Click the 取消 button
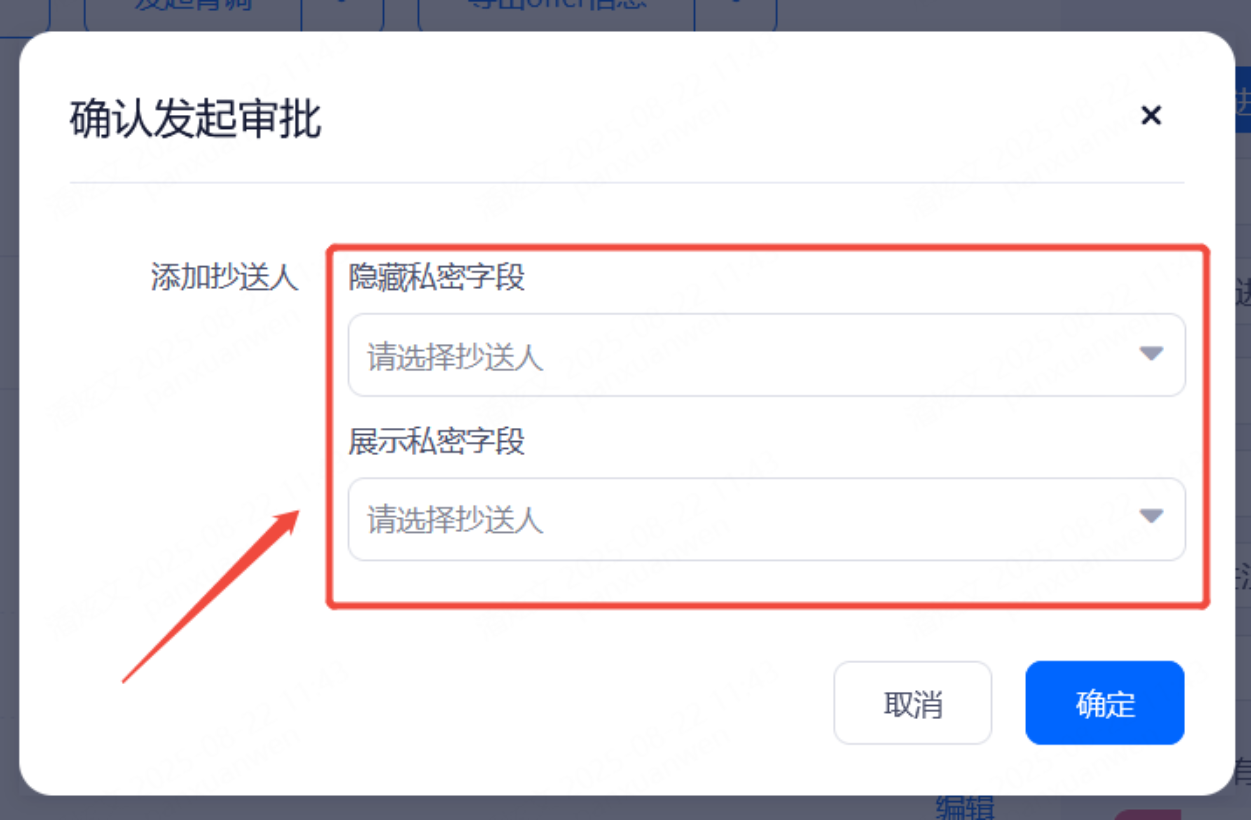Image resolution: width=1252 pixels, height=820 pixels. (x=913, y=703)
